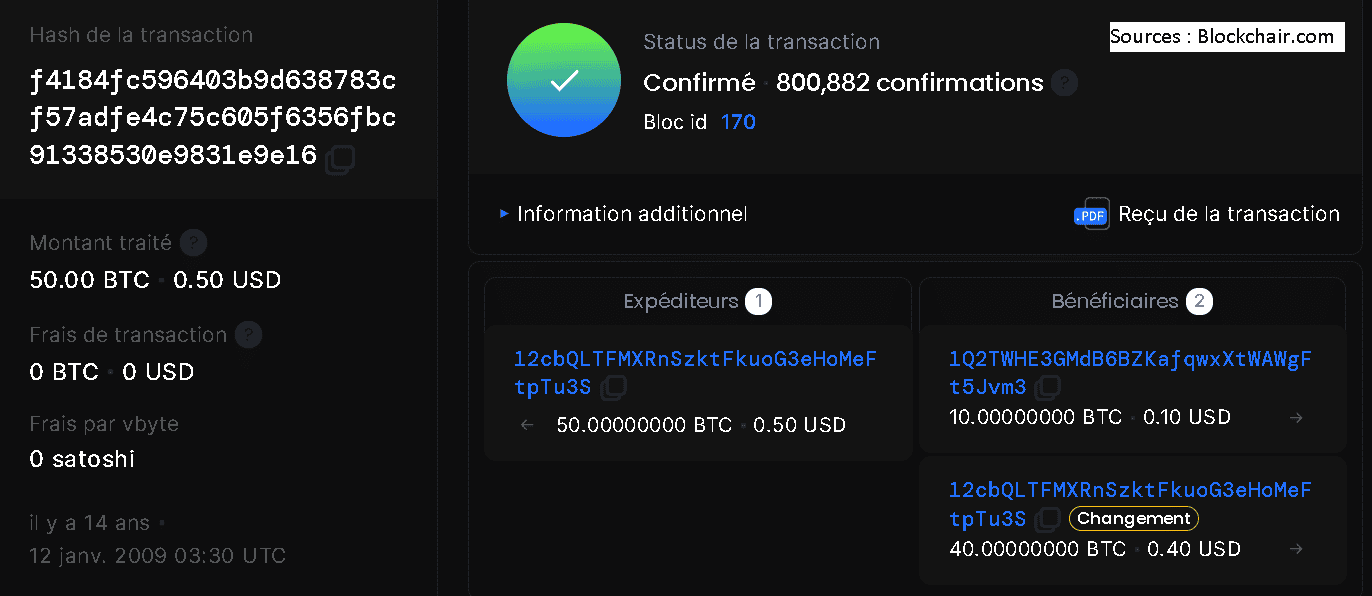Click the count badge 1 next to Expéditeurs
The width and height of the screenshot is (1372, 596).
[x=758, y=301]
